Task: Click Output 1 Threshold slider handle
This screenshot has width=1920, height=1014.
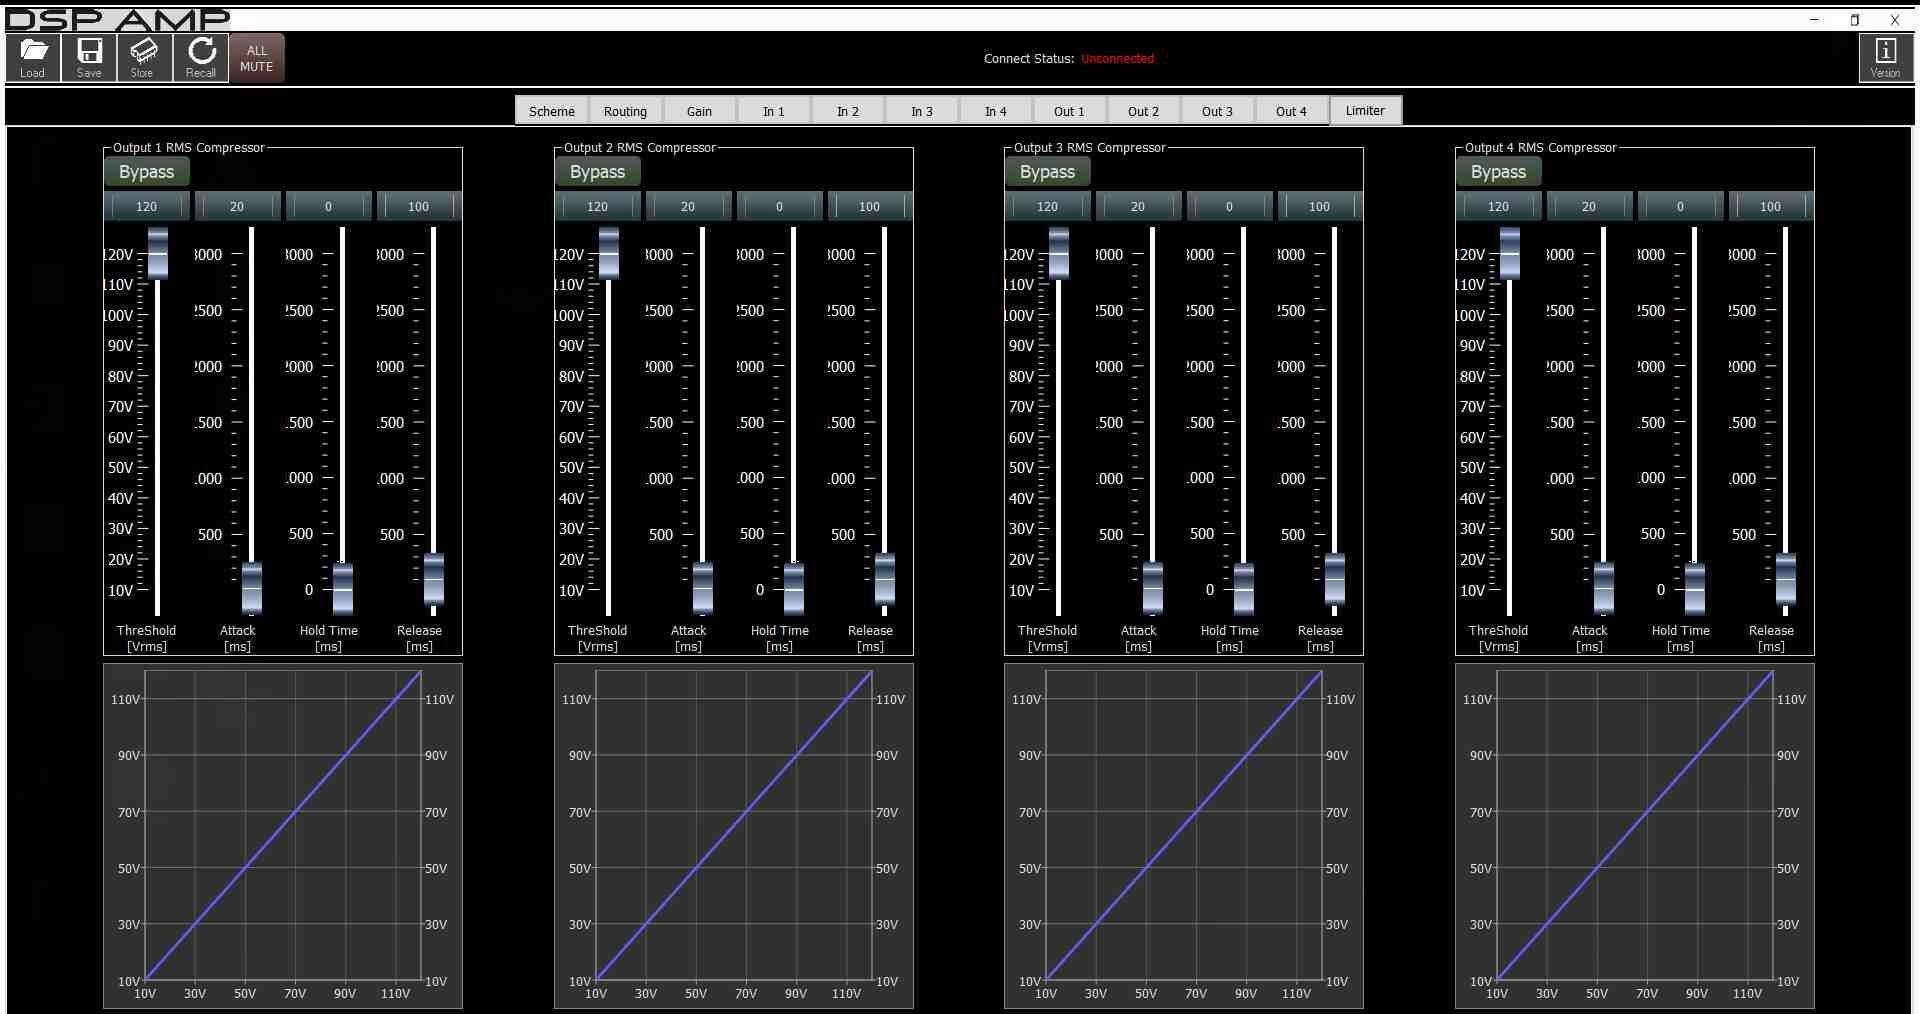Action: [158, 253]
